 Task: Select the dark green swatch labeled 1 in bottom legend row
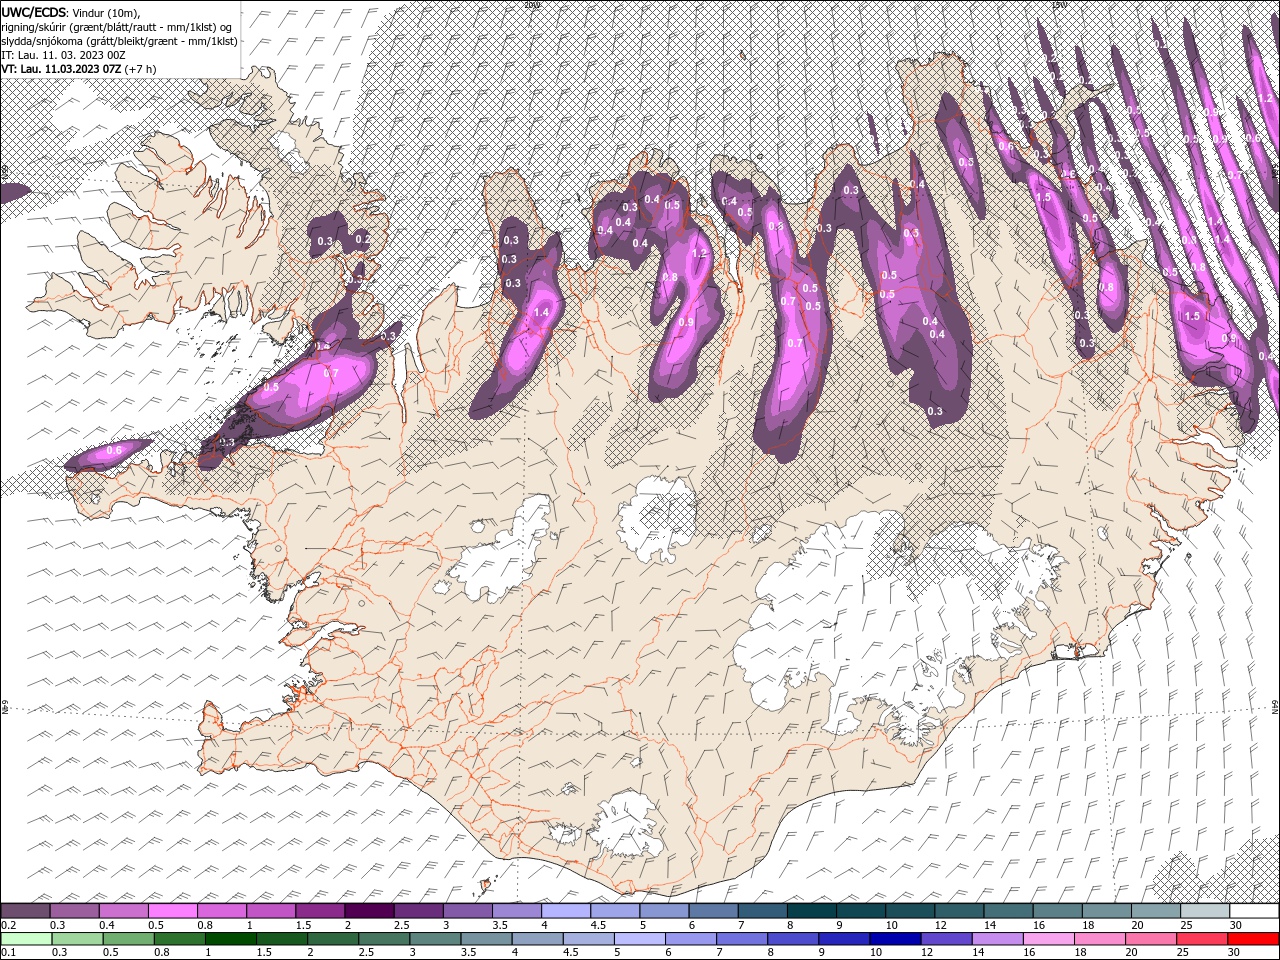click(230, 938)
